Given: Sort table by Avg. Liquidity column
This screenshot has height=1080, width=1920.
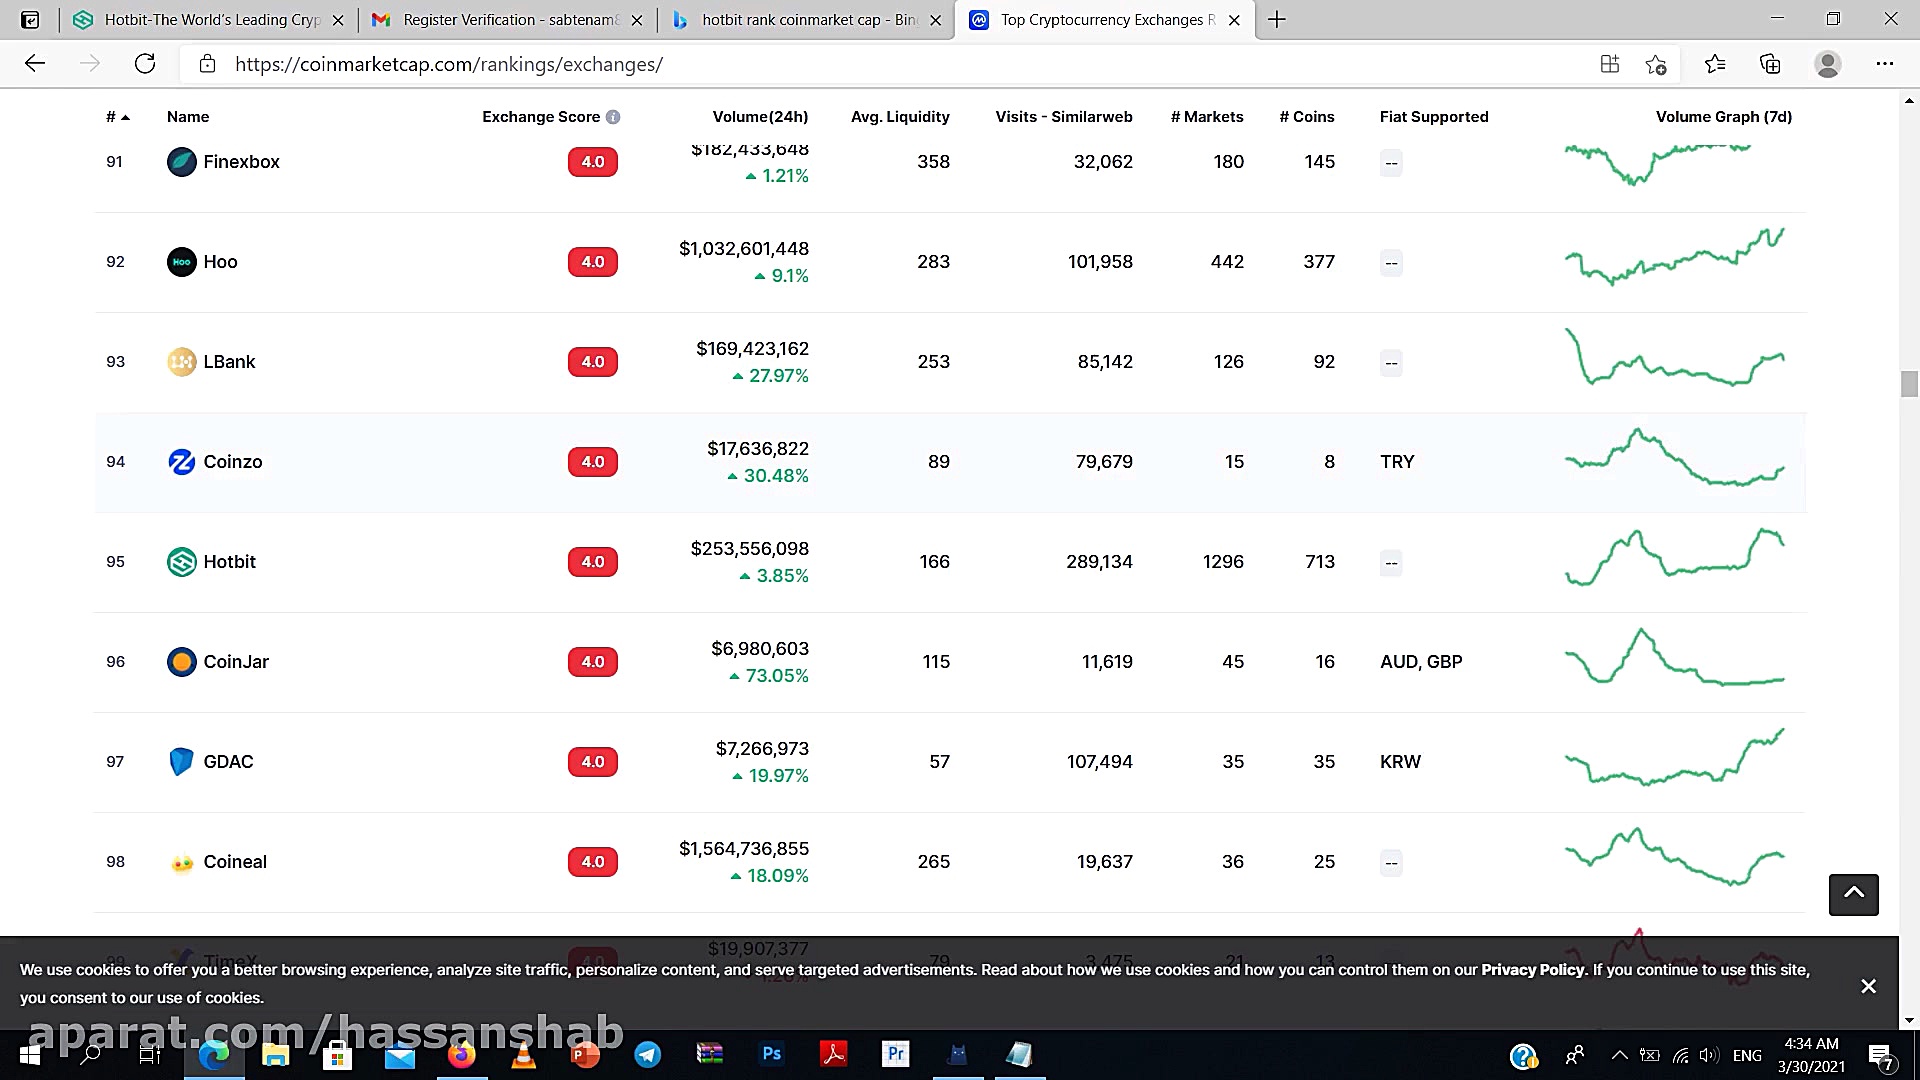Looking at the screenshot, I should pos(900,117).
